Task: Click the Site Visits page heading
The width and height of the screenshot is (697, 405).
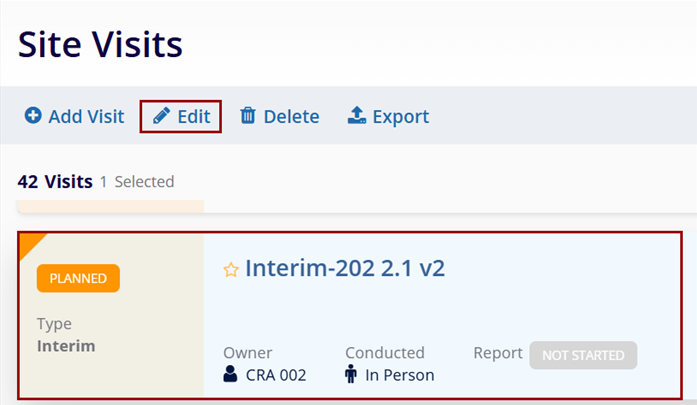Action: point(100,43)
